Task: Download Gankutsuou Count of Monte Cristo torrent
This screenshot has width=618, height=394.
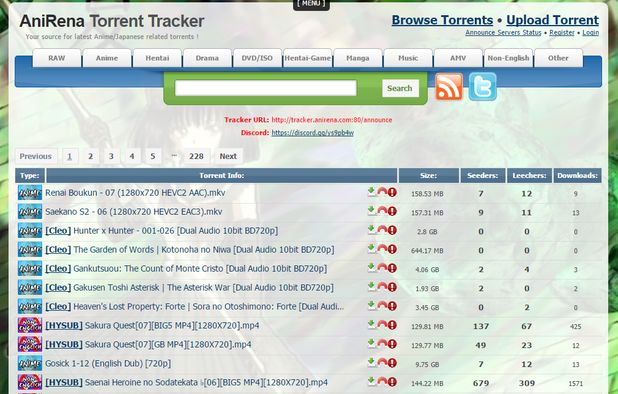Action: tap(371, 268)
